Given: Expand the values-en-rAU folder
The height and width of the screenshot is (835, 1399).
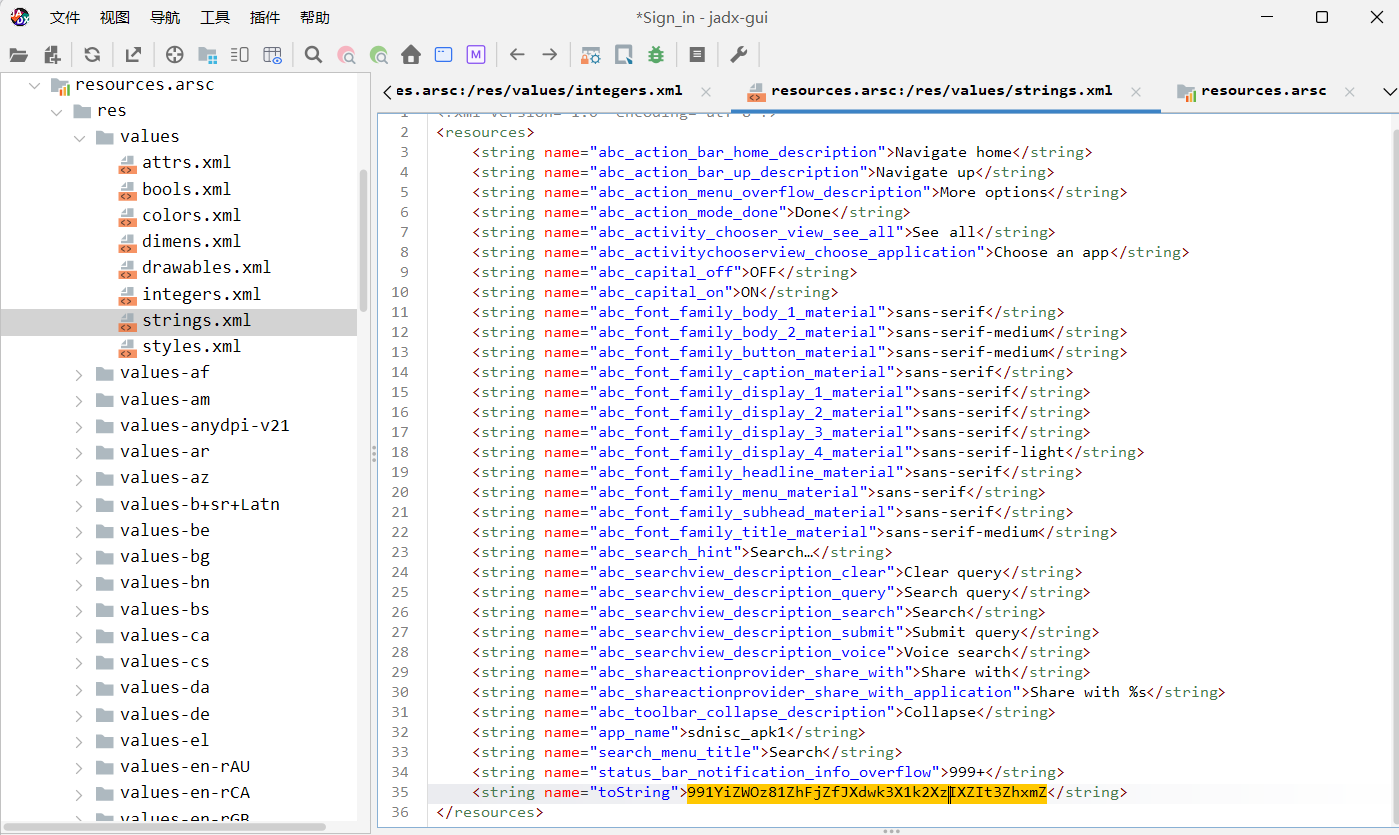Looking at the screenshot, I should point(80,767).
